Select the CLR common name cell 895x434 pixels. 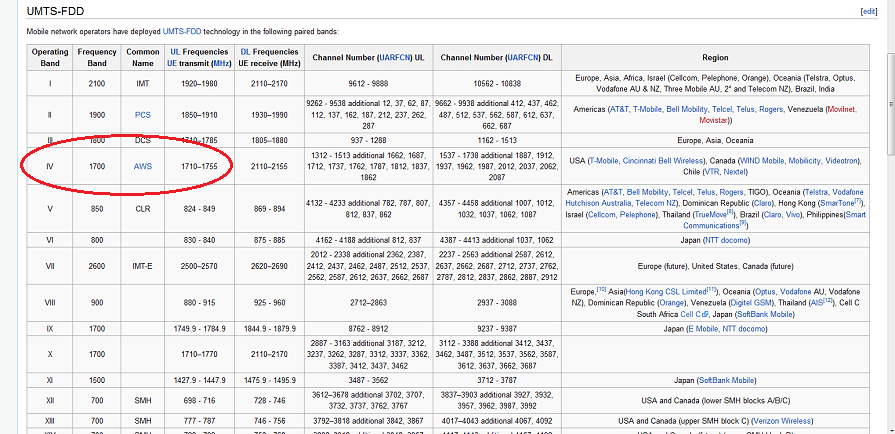[x=143, y=209]
